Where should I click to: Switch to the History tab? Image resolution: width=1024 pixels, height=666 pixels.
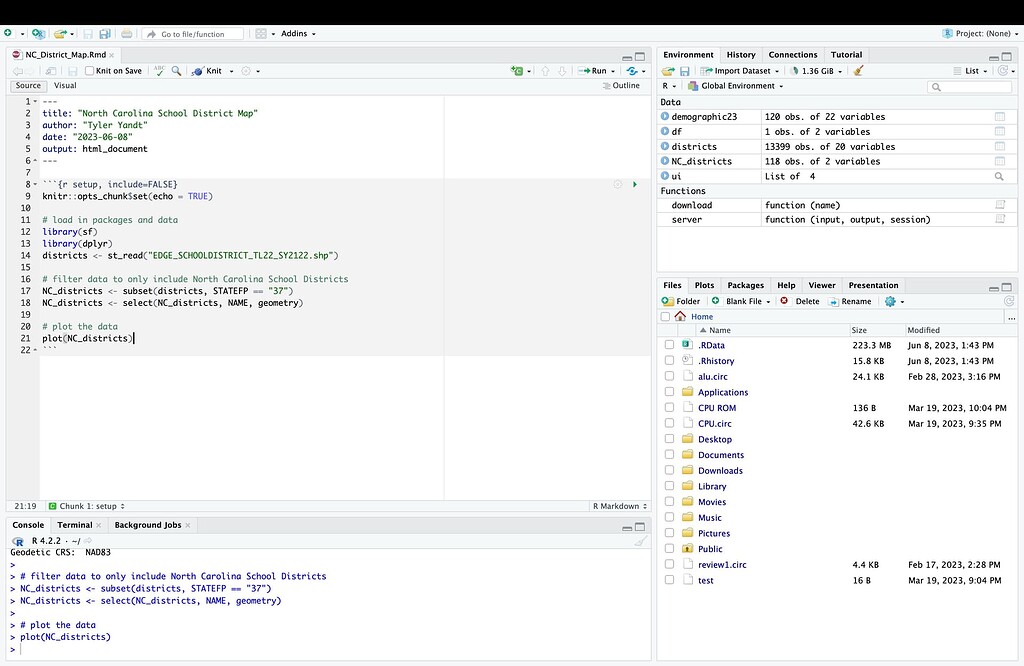pyautogui.click(x=741, y=55)
